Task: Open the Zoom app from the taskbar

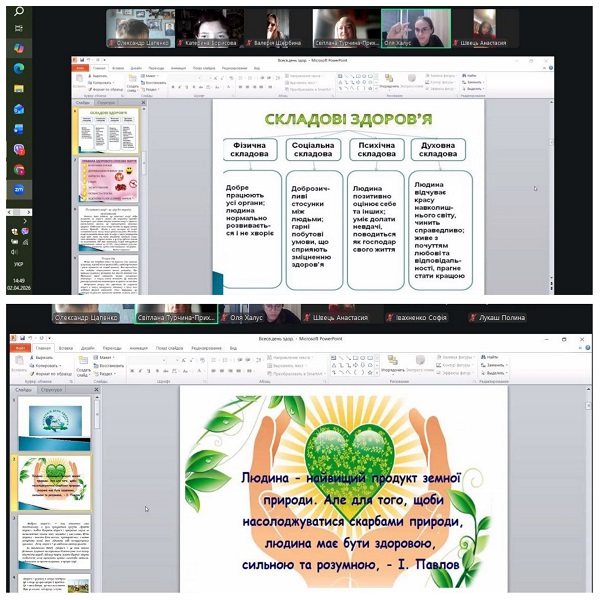Action: click(x=19, y=187)
